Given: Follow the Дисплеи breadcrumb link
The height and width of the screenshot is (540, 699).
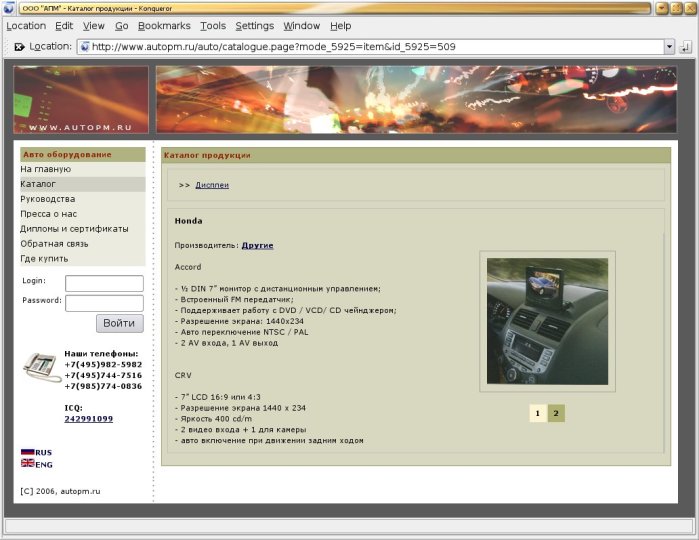Looking at the screenshot, I should tap(212, 185).
